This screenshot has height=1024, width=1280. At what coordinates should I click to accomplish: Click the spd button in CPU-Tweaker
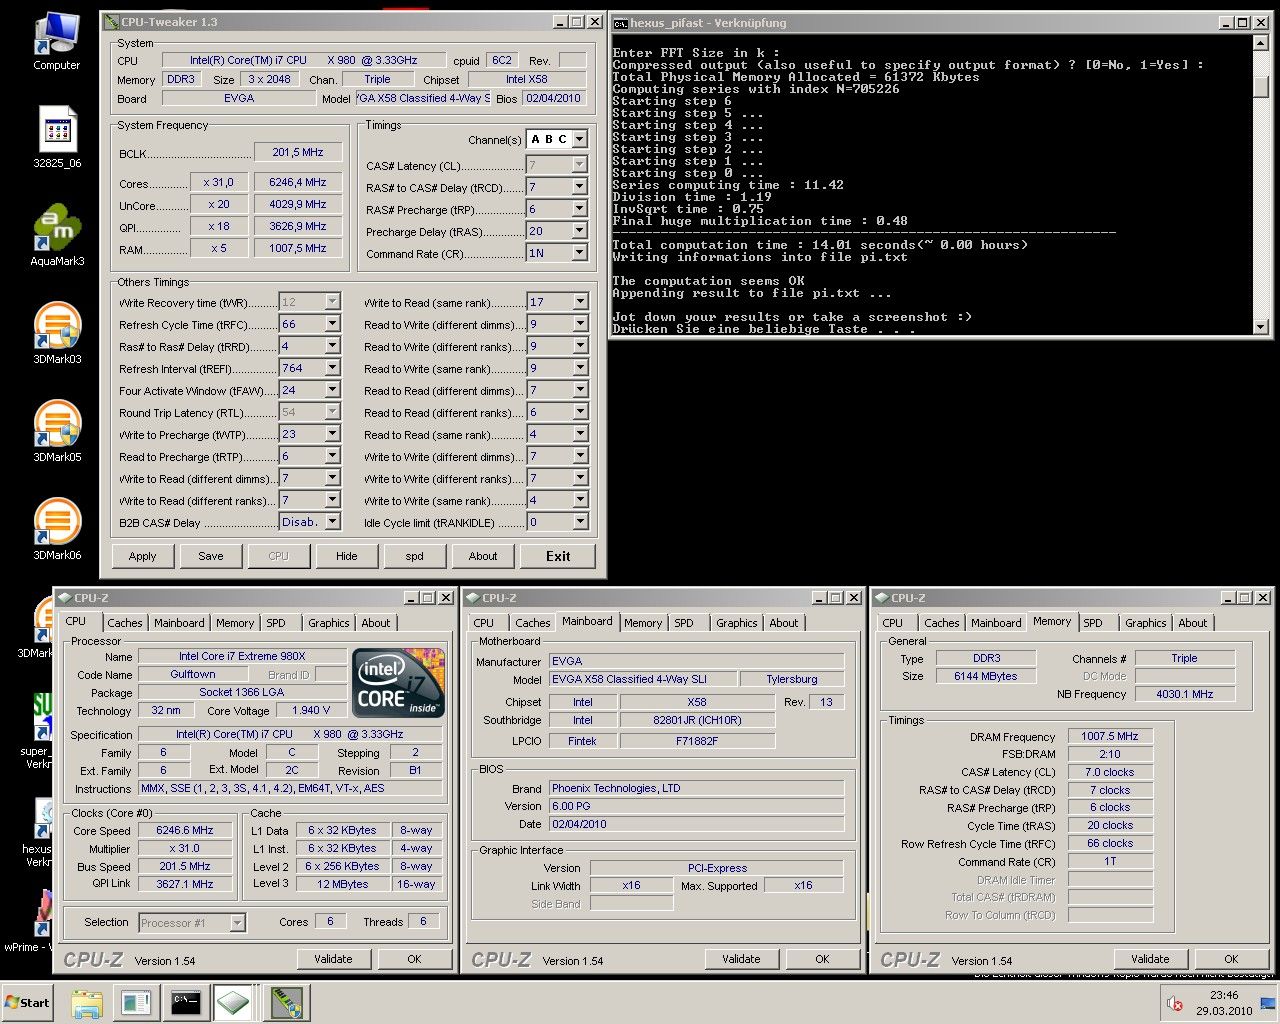(x=415, y=556)
